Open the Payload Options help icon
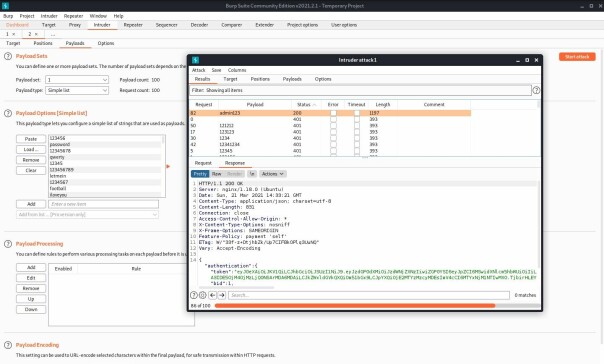Screen dimensions: 604x364 (x=8, y=113)
